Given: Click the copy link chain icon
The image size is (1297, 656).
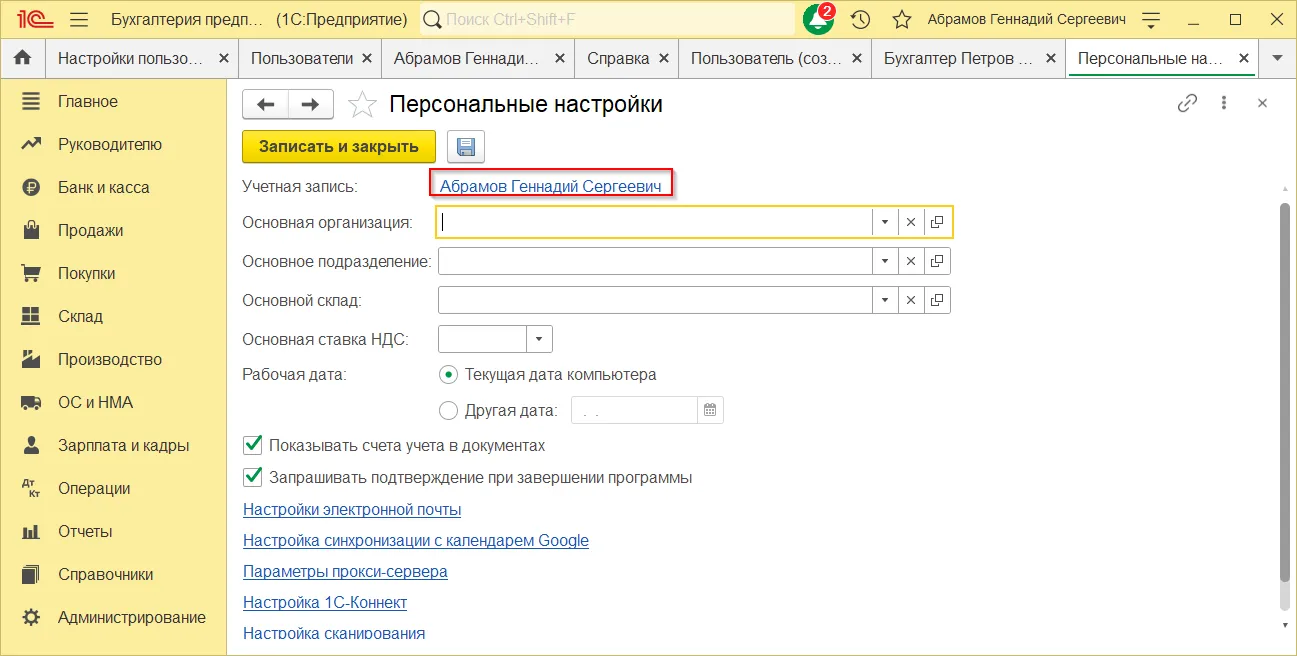Looking at the screenshot, I should tap(1187, 103).
